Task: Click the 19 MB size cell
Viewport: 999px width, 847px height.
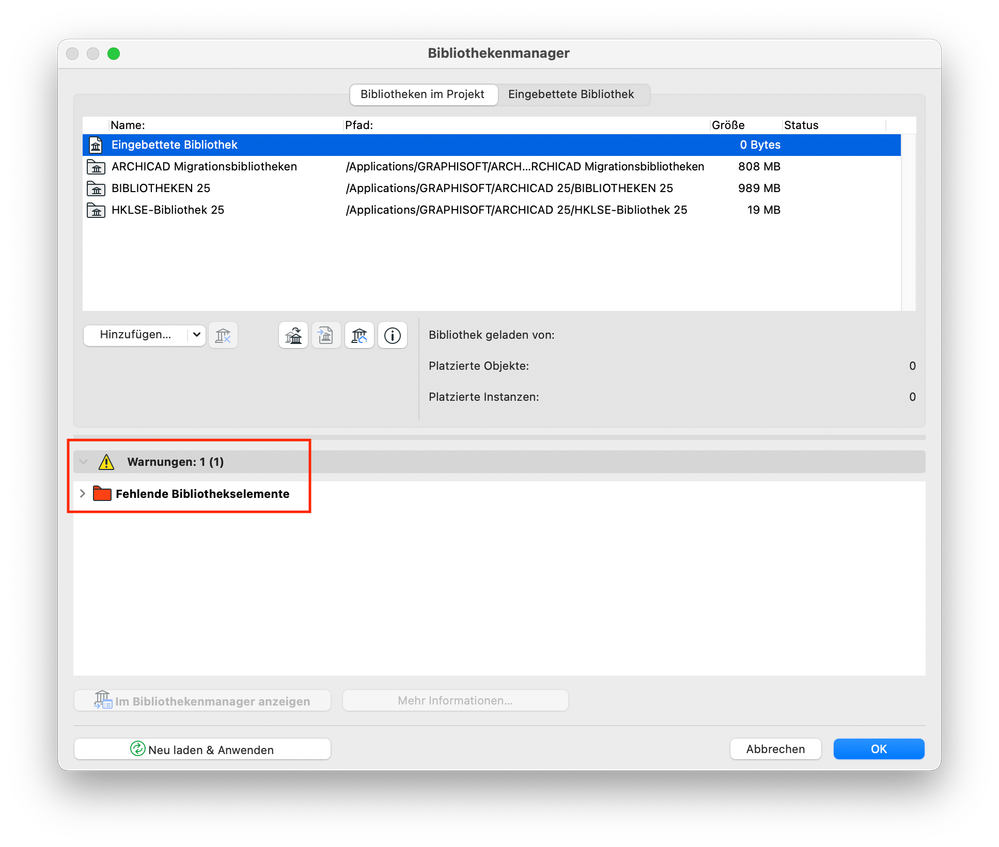Action: (x=763, y=210)
